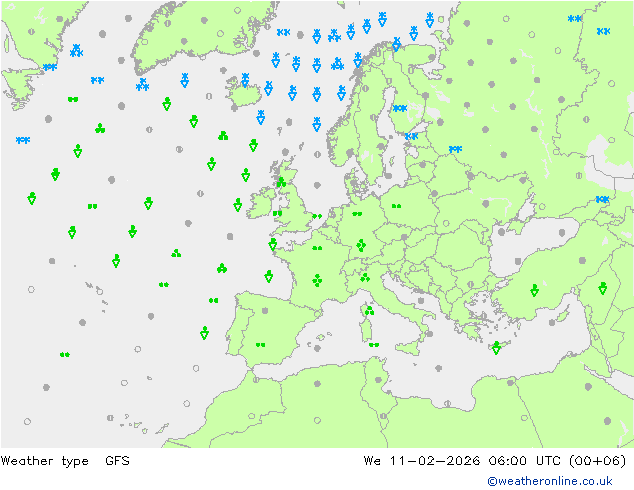634x490 pixels.
Task: Select the green drizzle symbol off East Anglia
Action: [317, 216]
